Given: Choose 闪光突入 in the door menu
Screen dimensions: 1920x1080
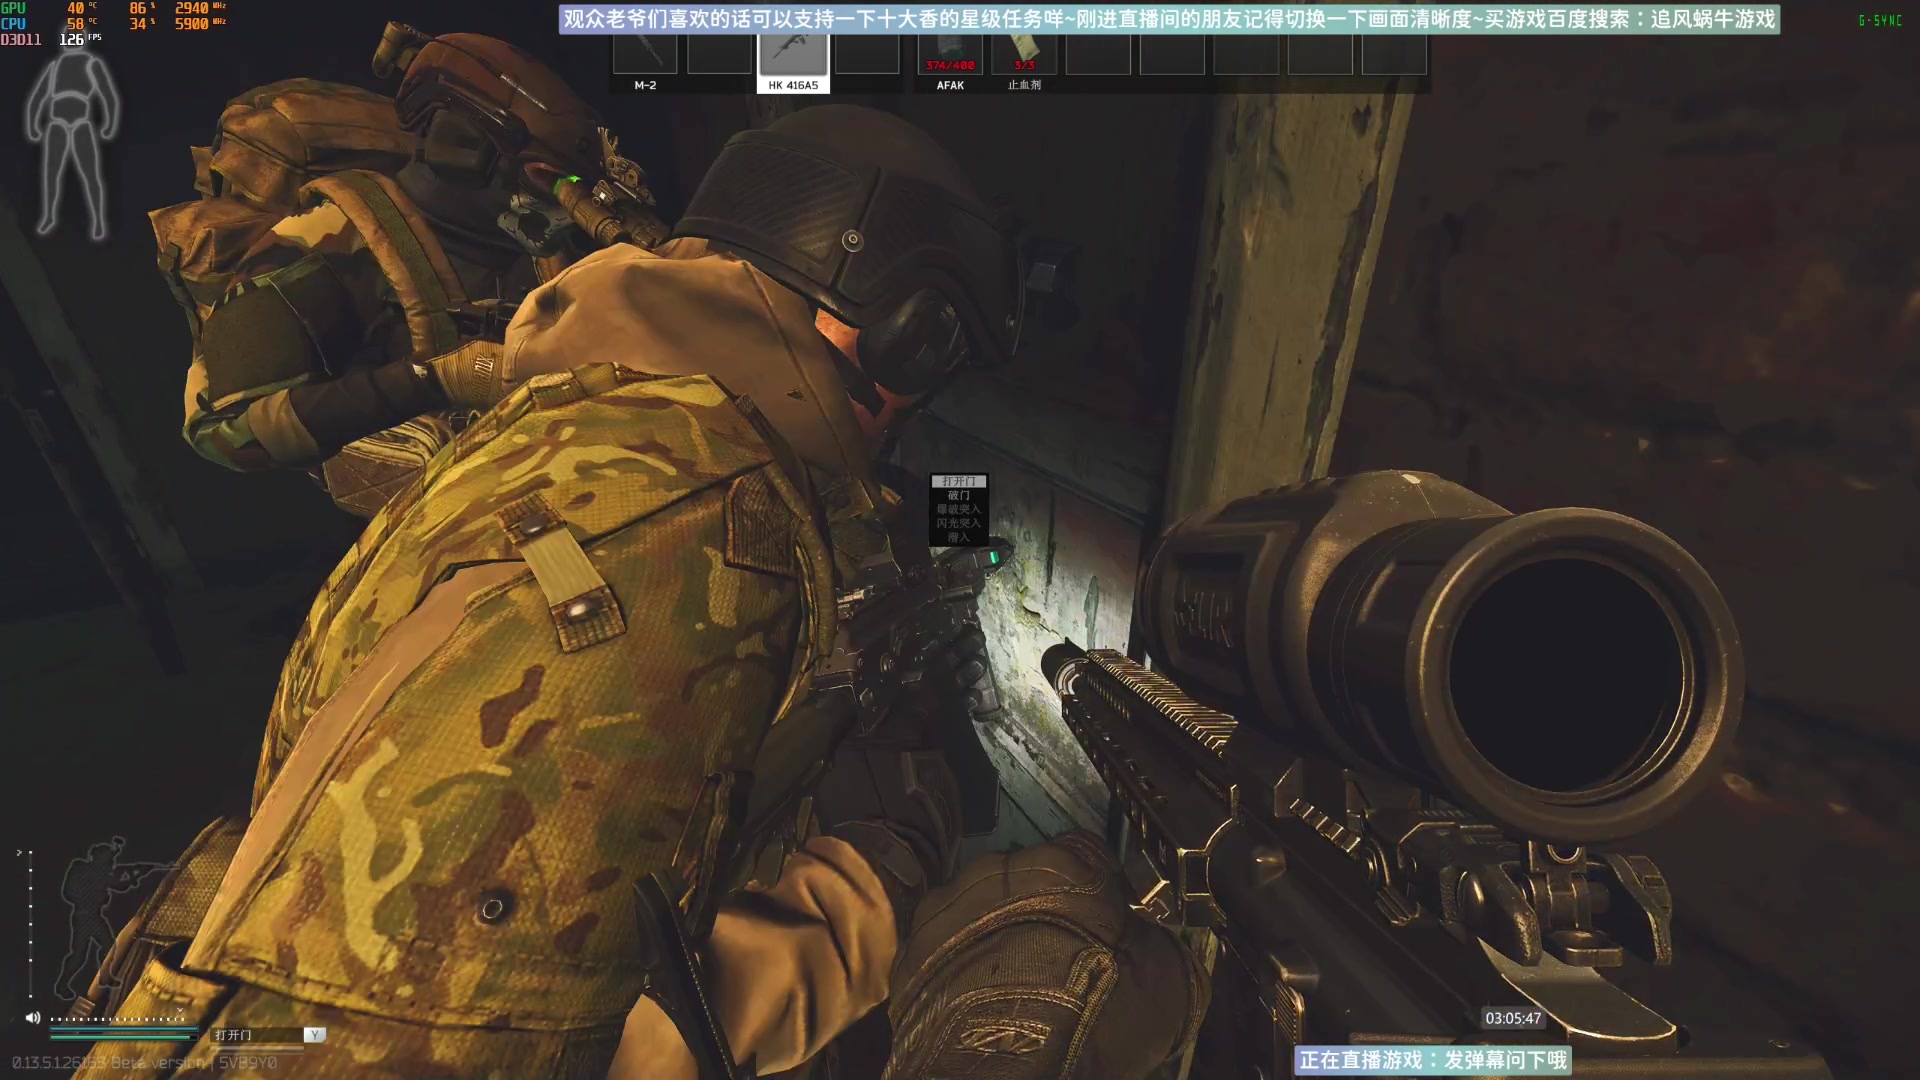Looking at the screenshot, I should pyautogui.click(x=958, y=523).
